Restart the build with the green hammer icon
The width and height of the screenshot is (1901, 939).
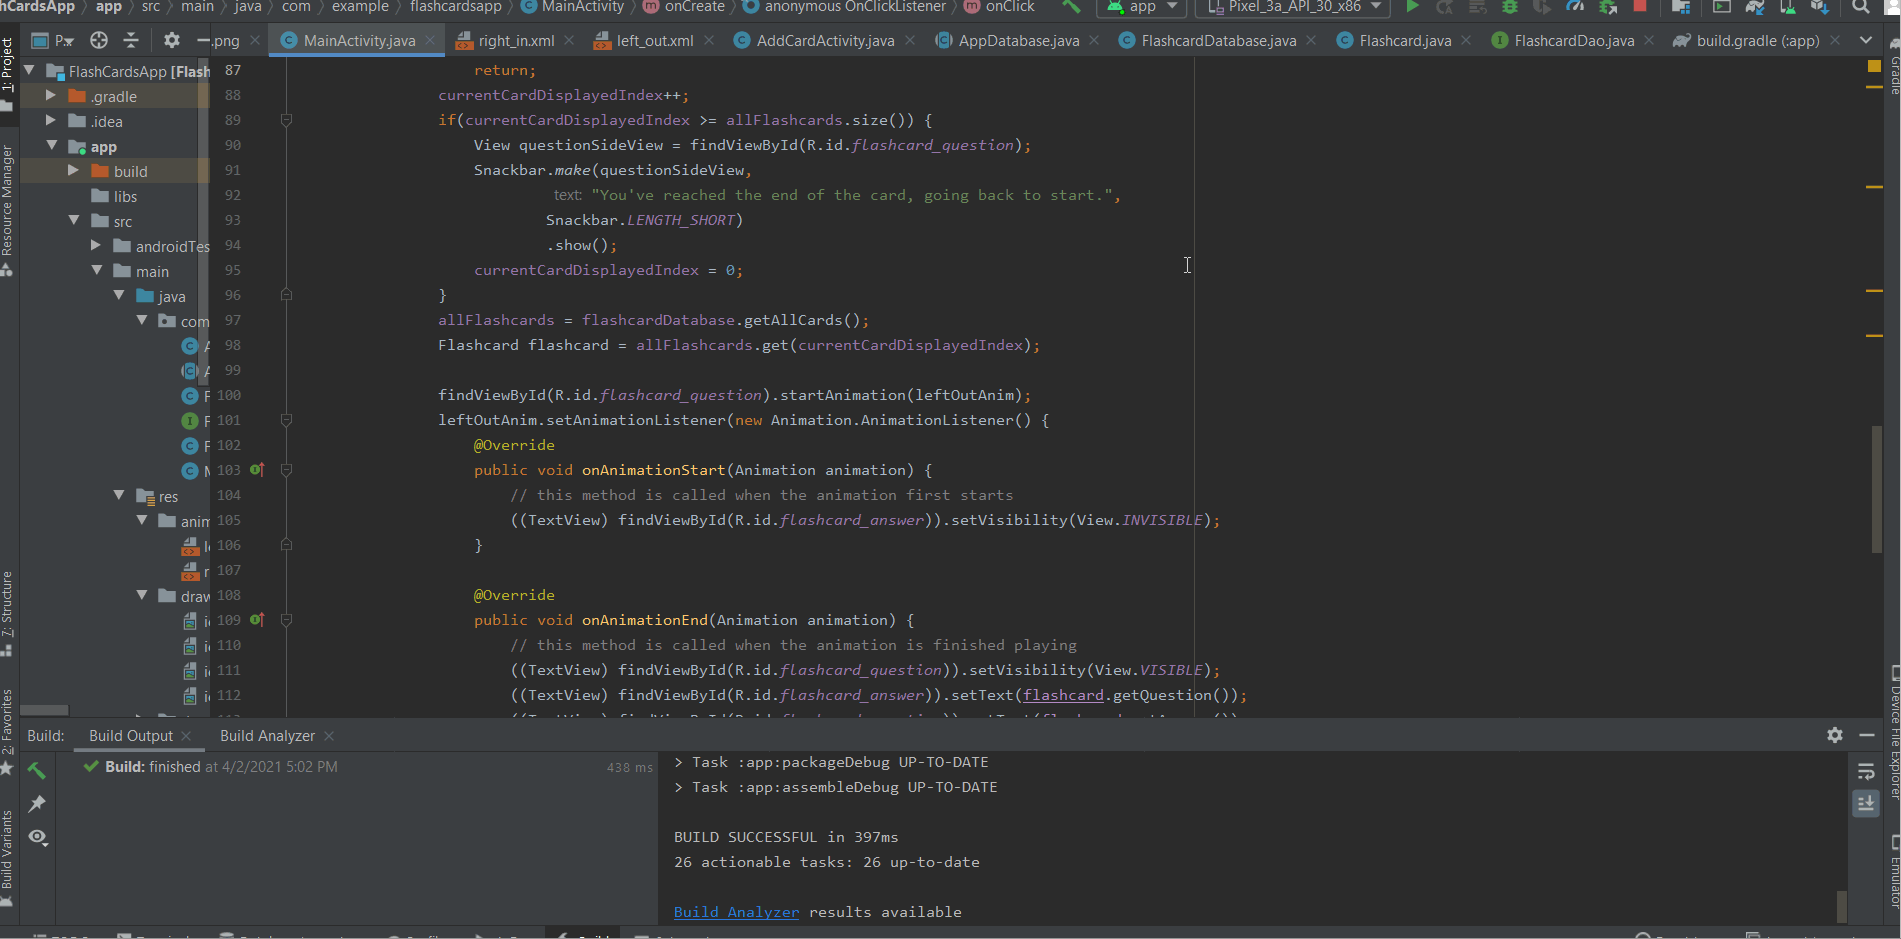pyautogui.click(x=36, y=771)
